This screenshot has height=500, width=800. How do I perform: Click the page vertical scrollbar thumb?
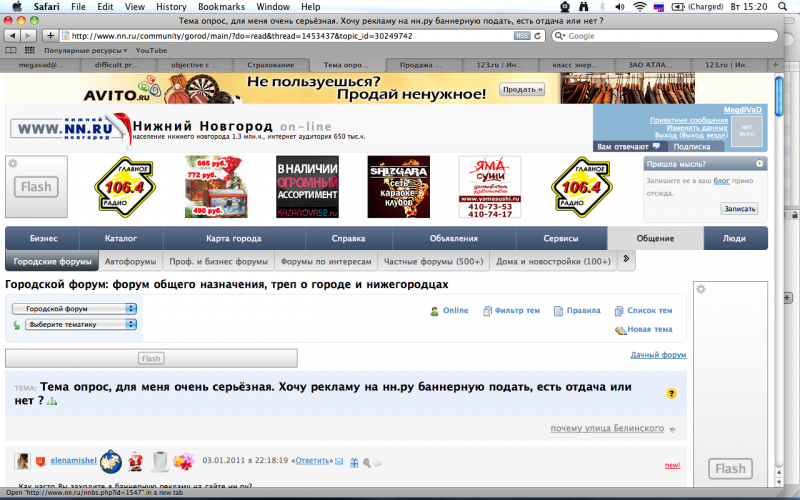779,96
